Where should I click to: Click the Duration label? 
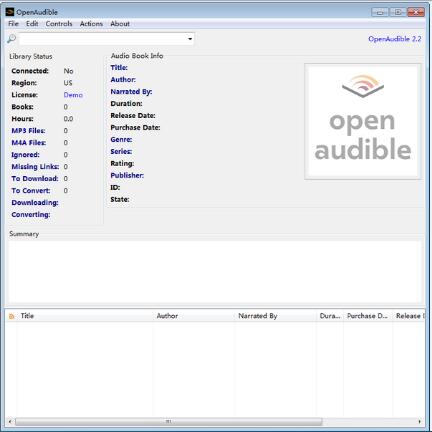126,104
